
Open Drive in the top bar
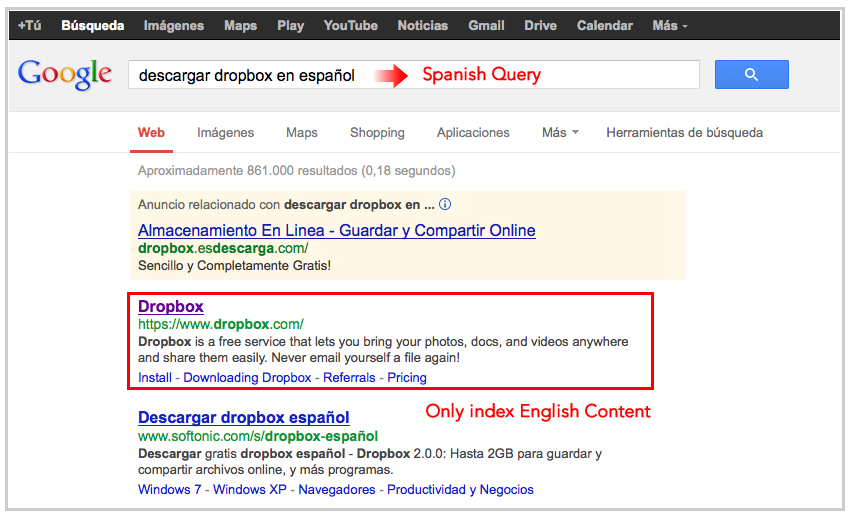point(540,25)
